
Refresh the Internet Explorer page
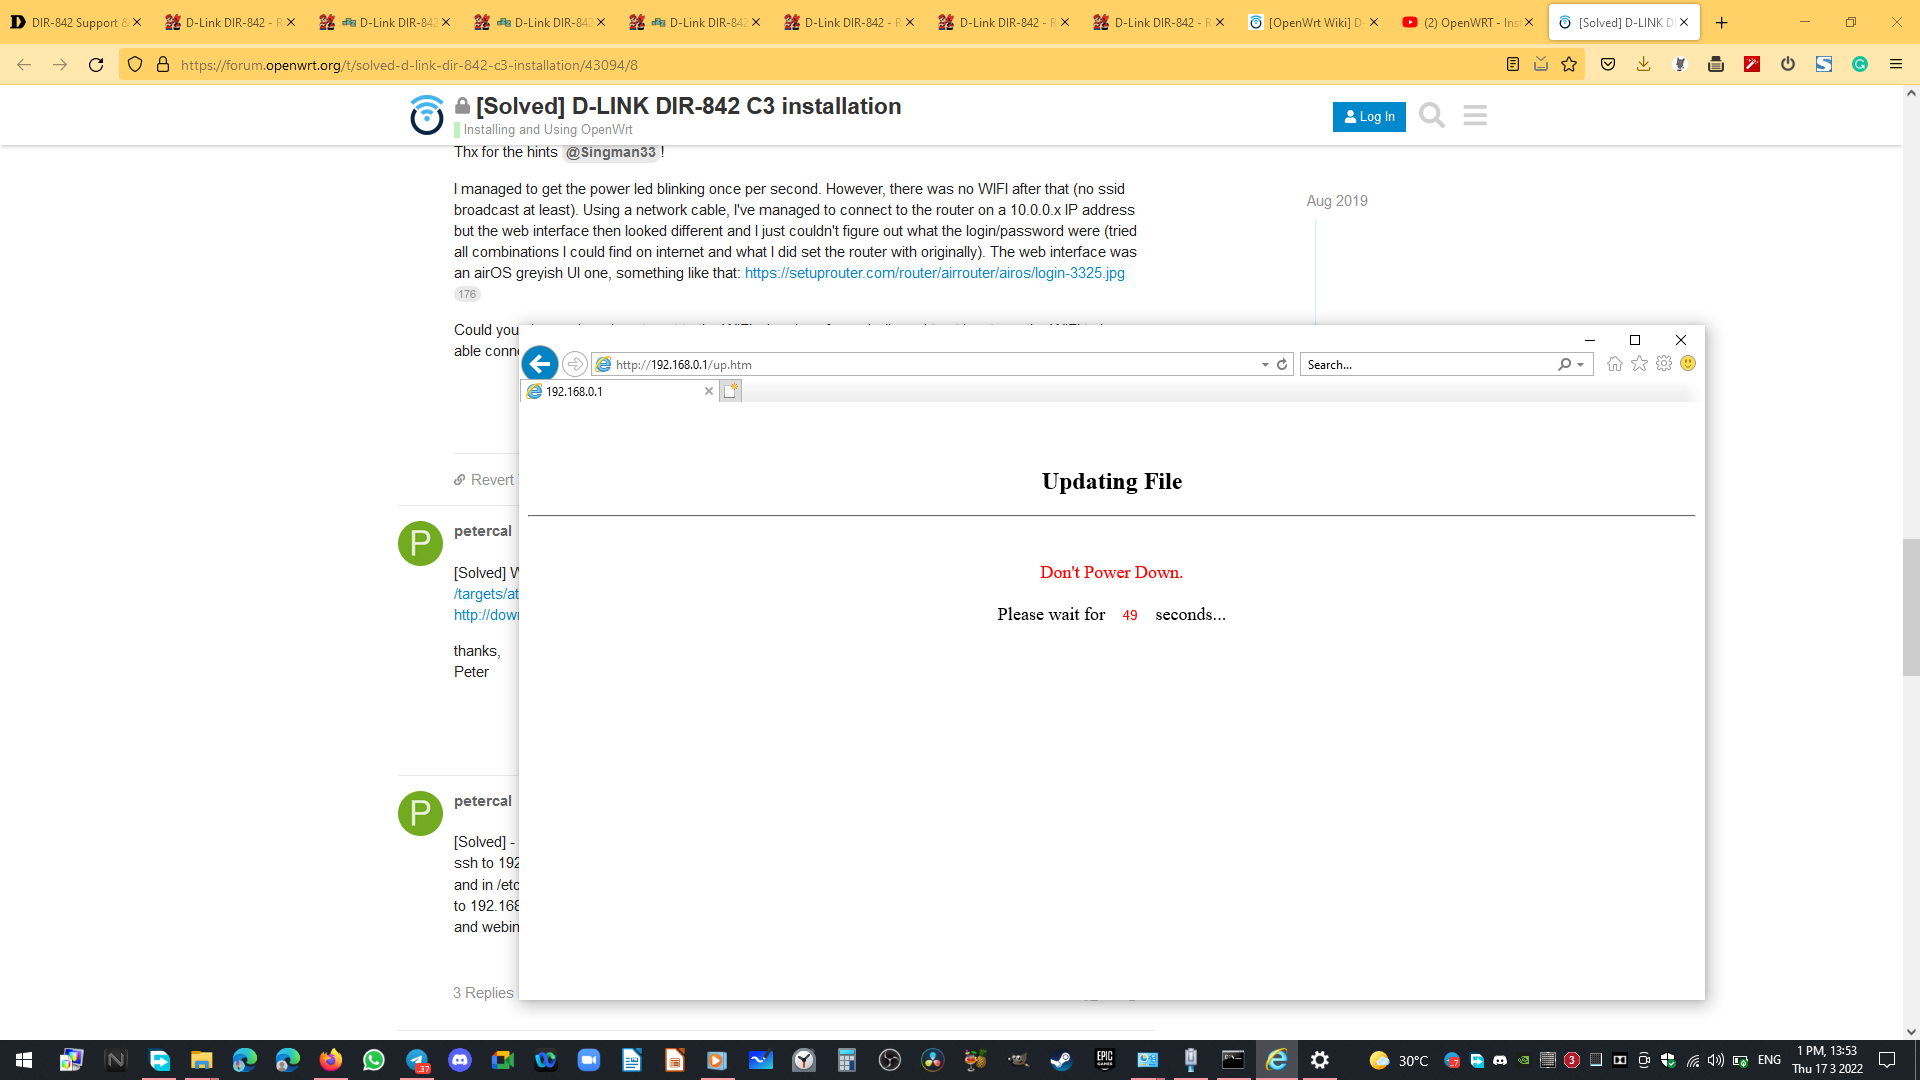tap(1282, 365)
